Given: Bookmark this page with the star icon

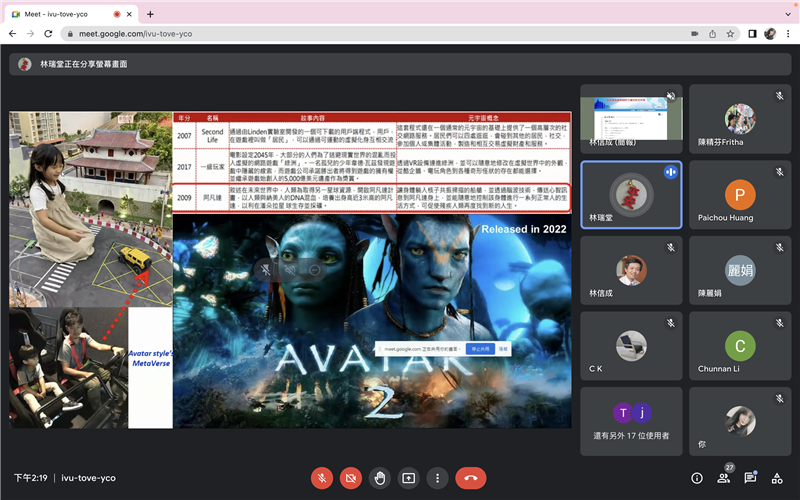Looking at the screenshot, I should pyautogui.click(x=733, y=33).
